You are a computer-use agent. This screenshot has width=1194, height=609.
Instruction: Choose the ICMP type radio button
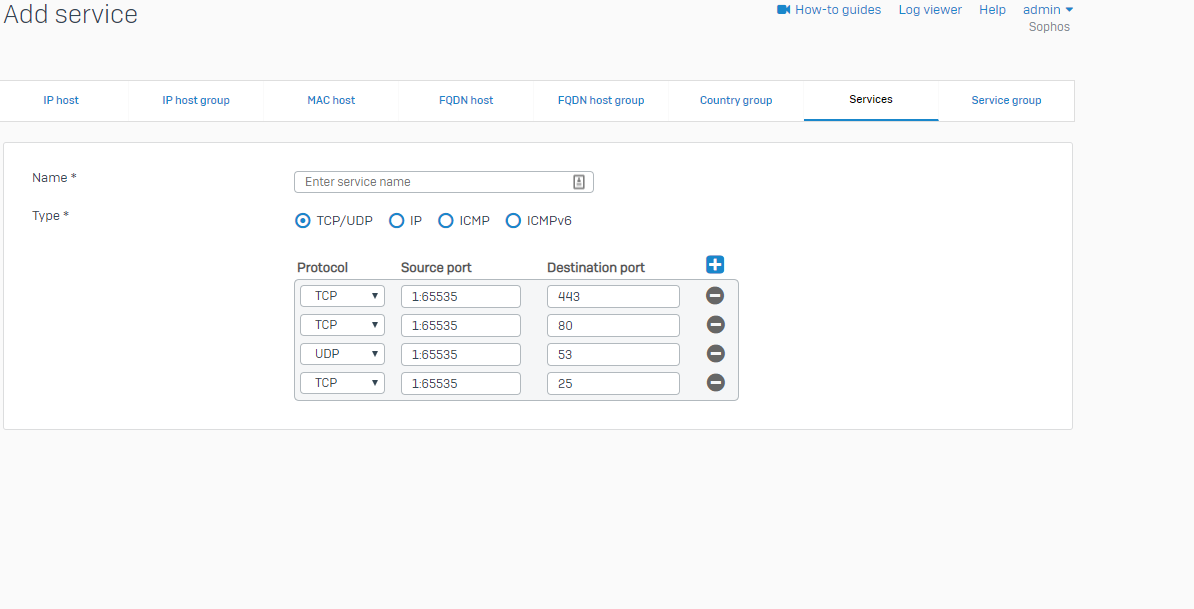(x=445, y=221)
